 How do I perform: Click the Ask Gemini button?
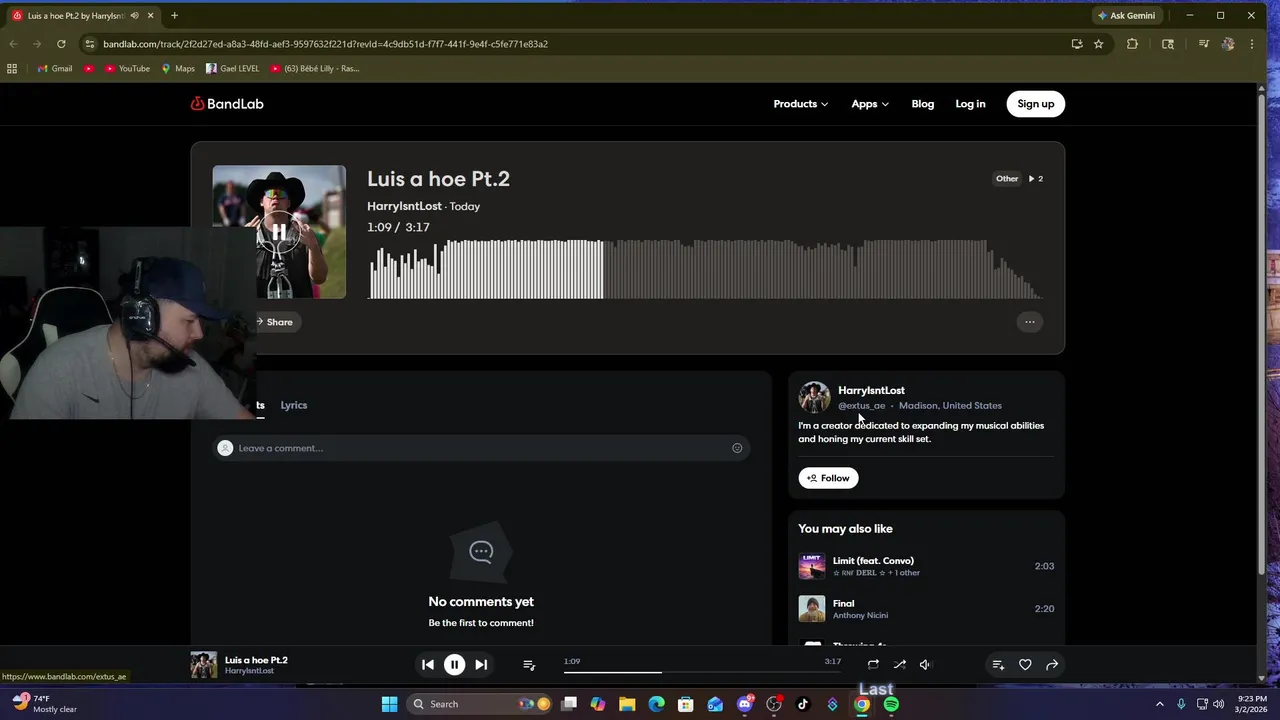coord(1126,15)
